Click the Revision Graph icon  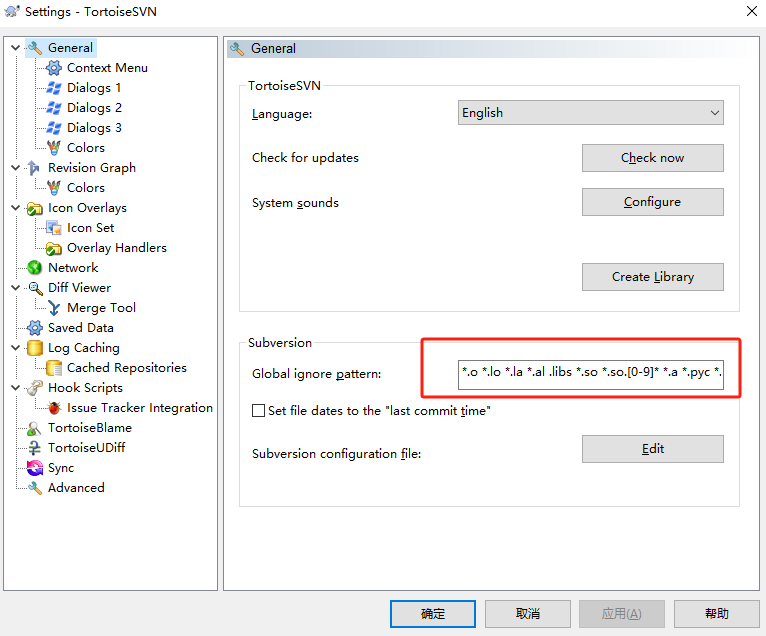tap(34, 168)
